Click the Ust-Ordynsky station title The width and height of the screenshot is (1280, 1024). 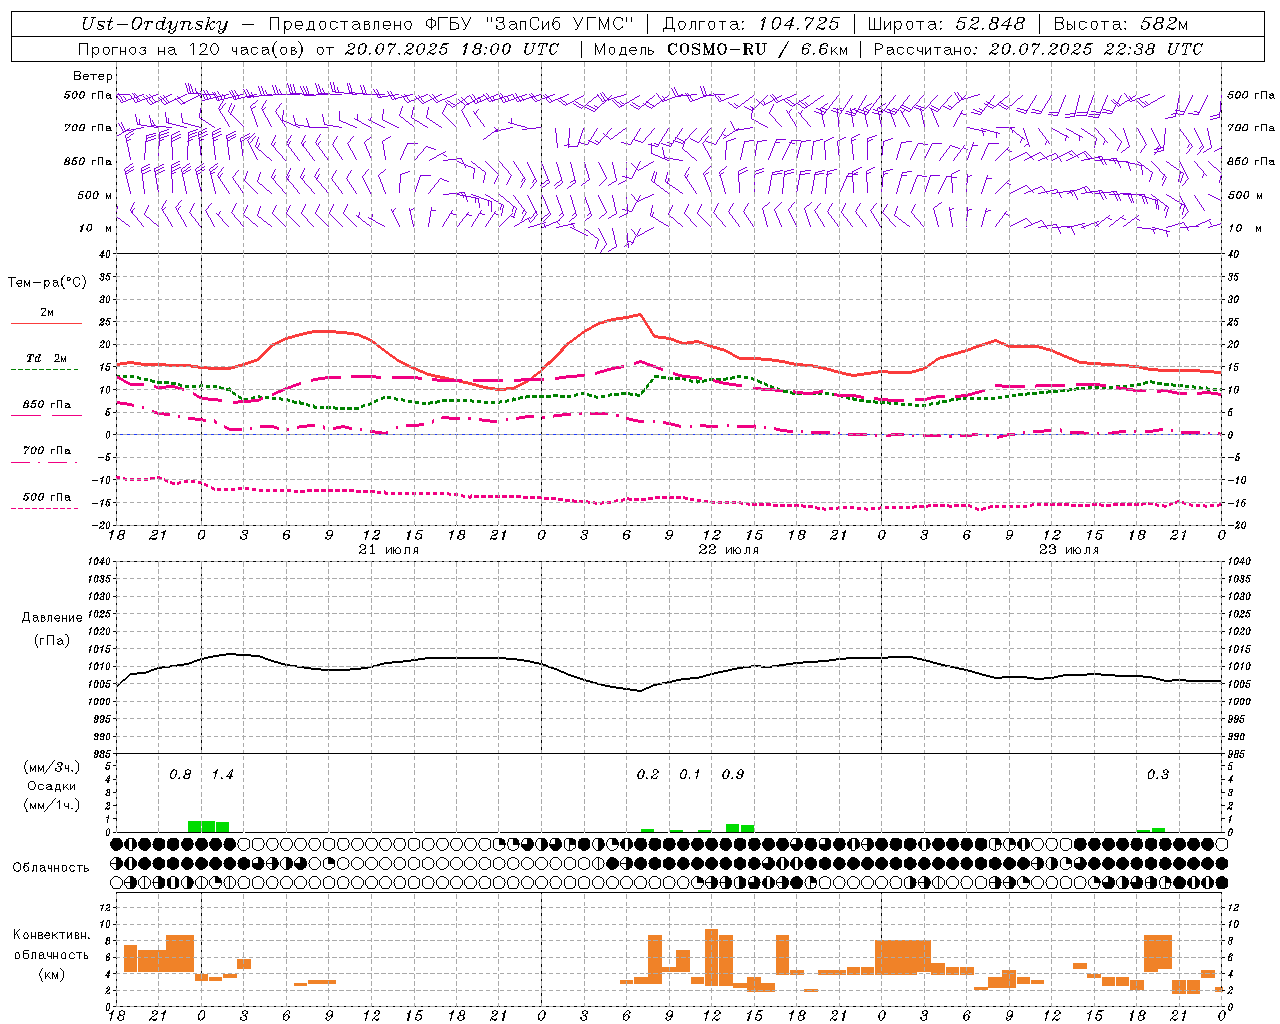pos(154,24)
